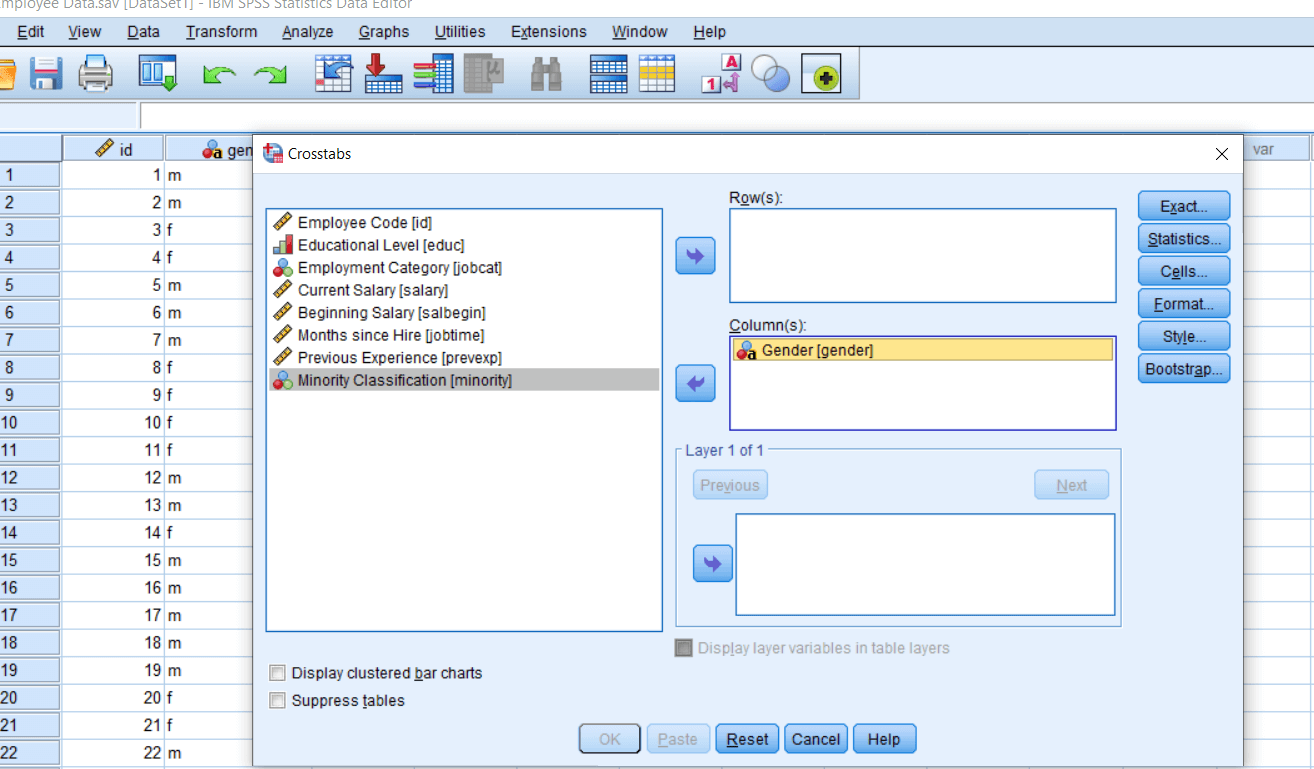Click the Statistics... button
This screenshot has height=769, width=1314.
(x=1184, y=239)
